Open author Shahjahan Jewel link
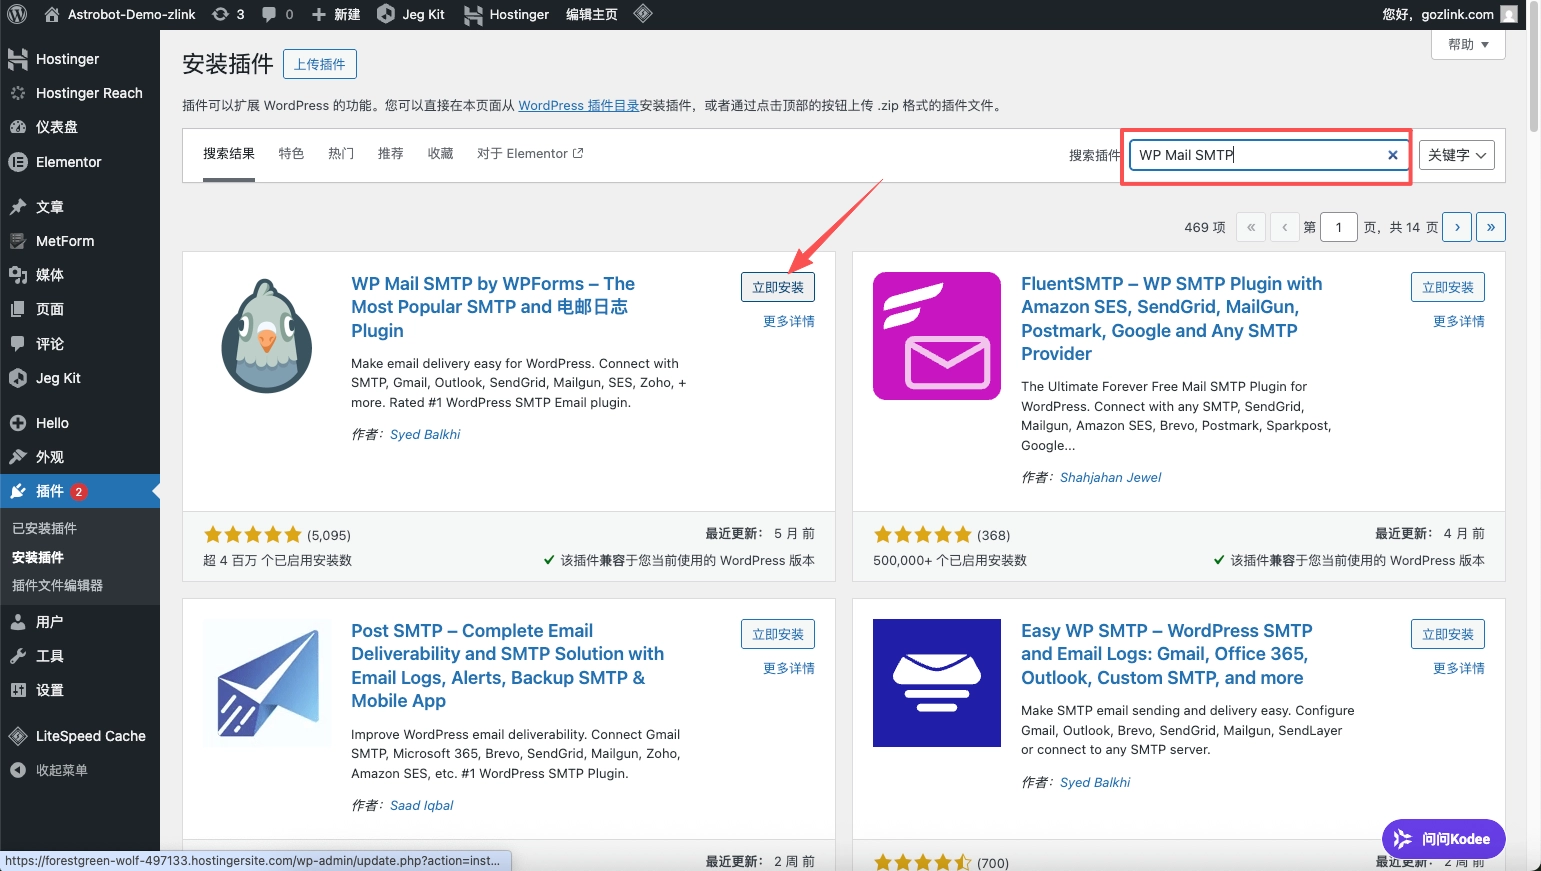 click(x=1110, y=477)
